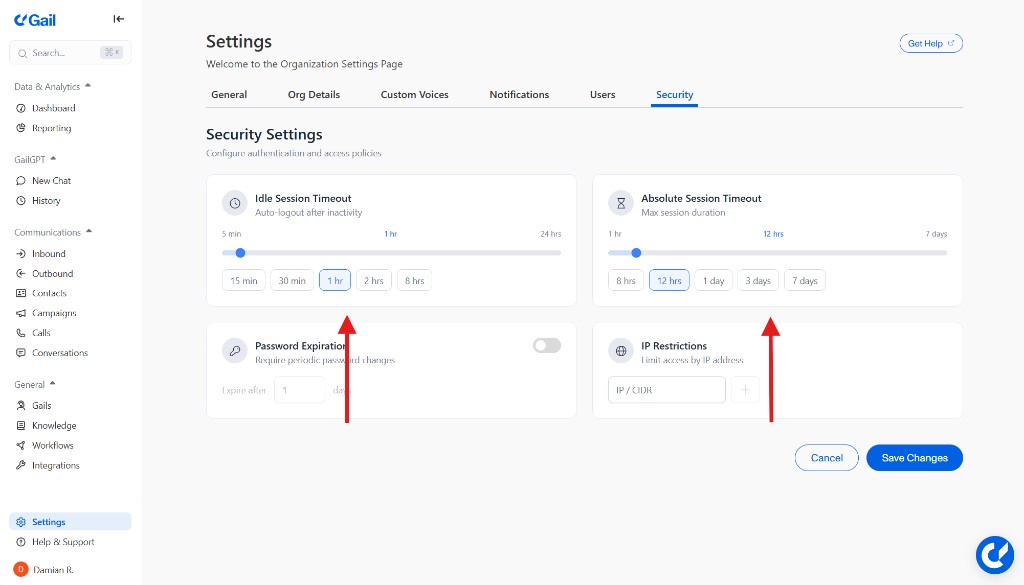Viewport: 1024px width, 585px height.
Task: Click the Save Changes button
Action: click(x=914, y=458)
